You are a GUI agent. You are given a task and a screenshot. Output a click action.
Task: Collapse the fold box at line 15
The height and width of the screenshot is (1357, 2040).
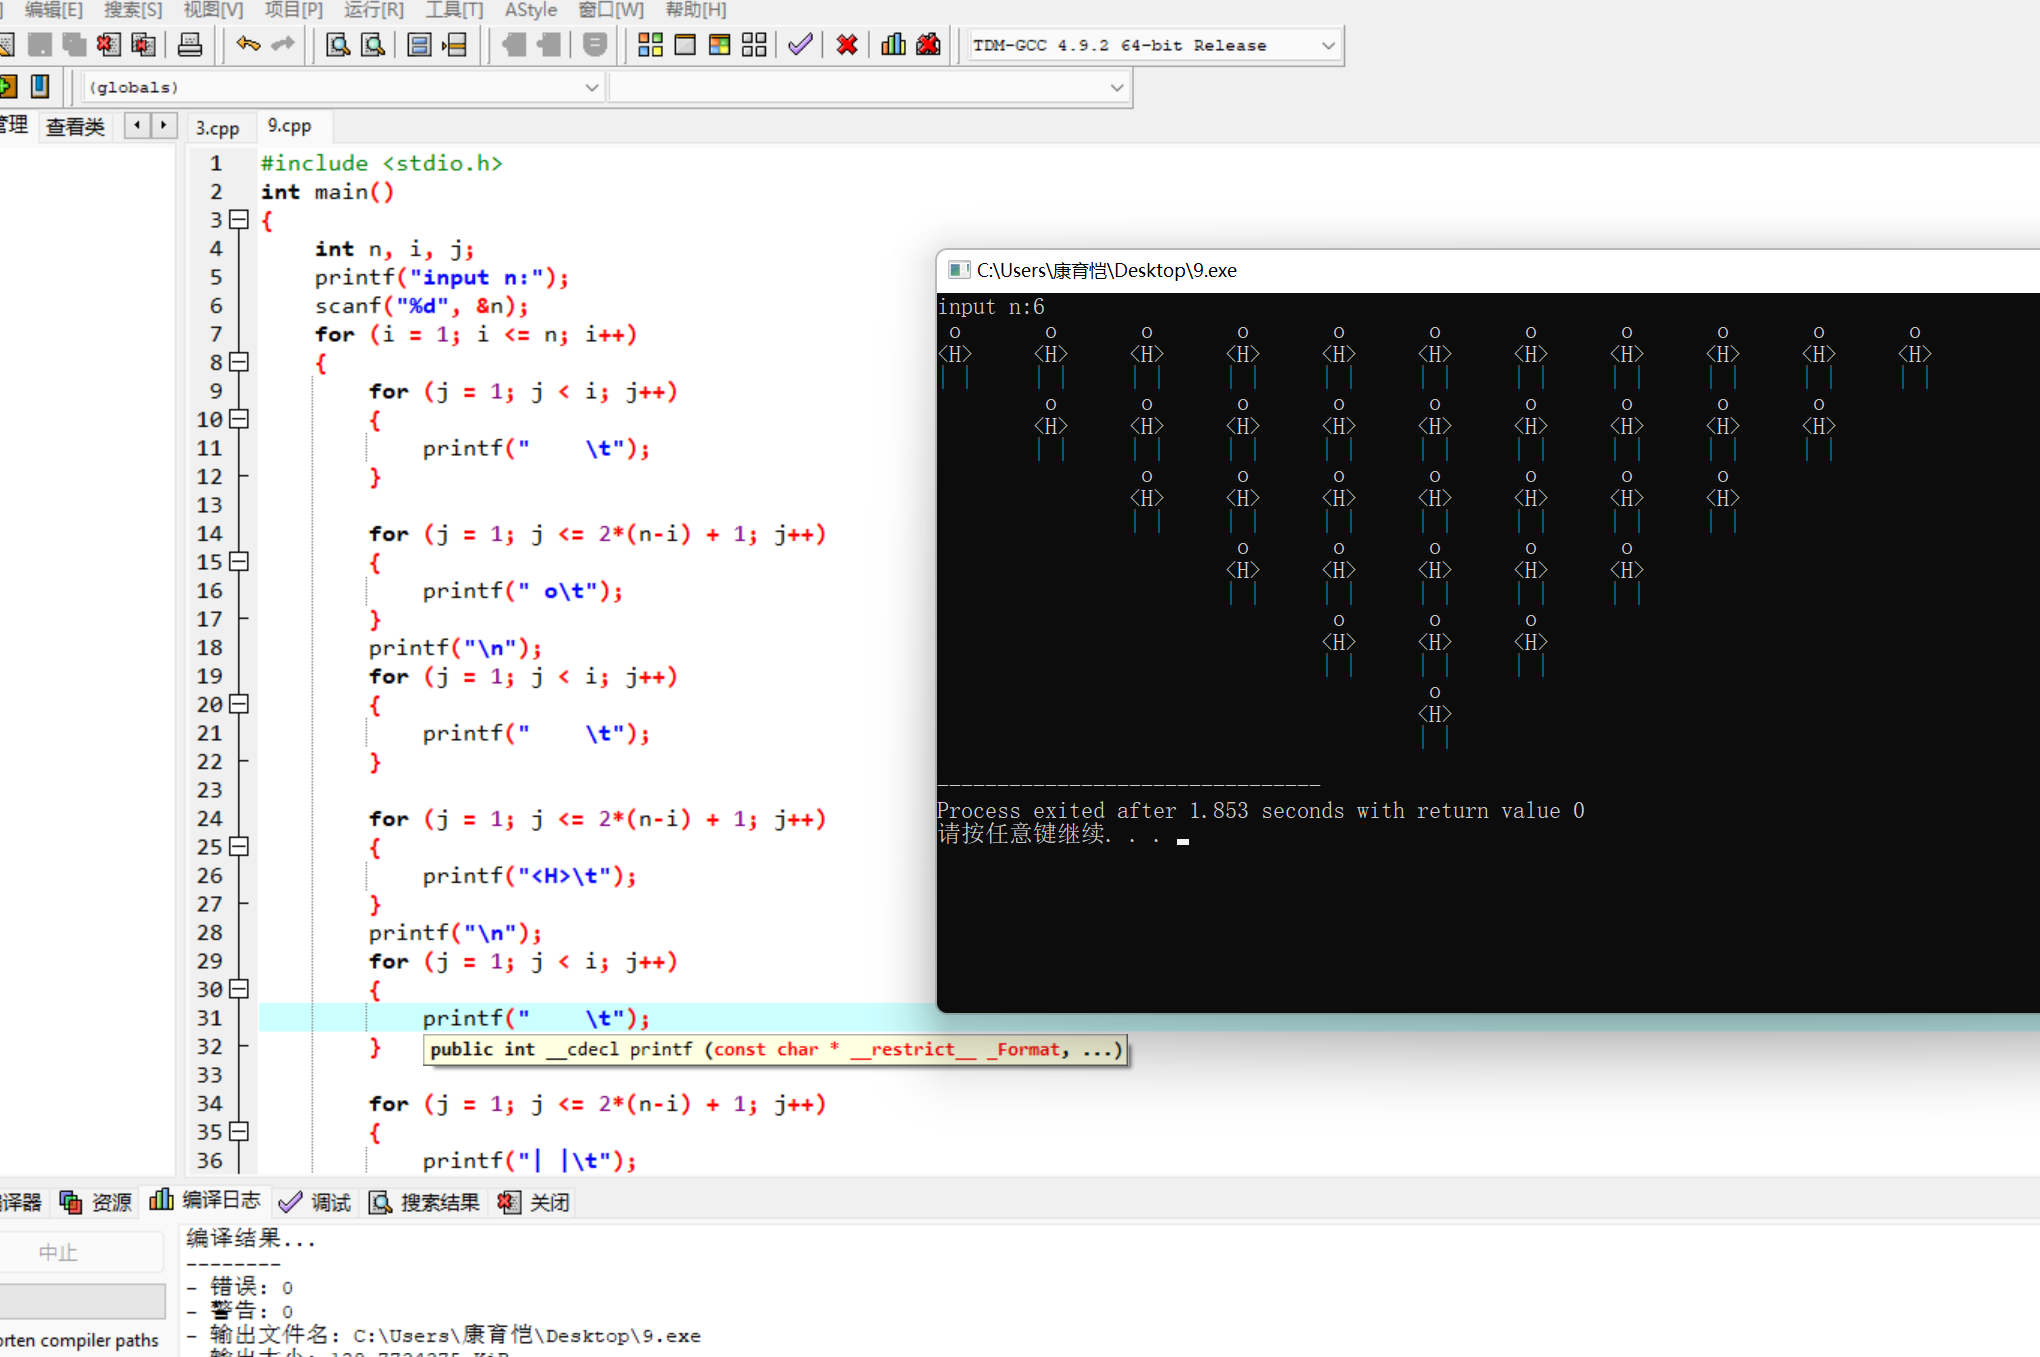coord(239,562)
